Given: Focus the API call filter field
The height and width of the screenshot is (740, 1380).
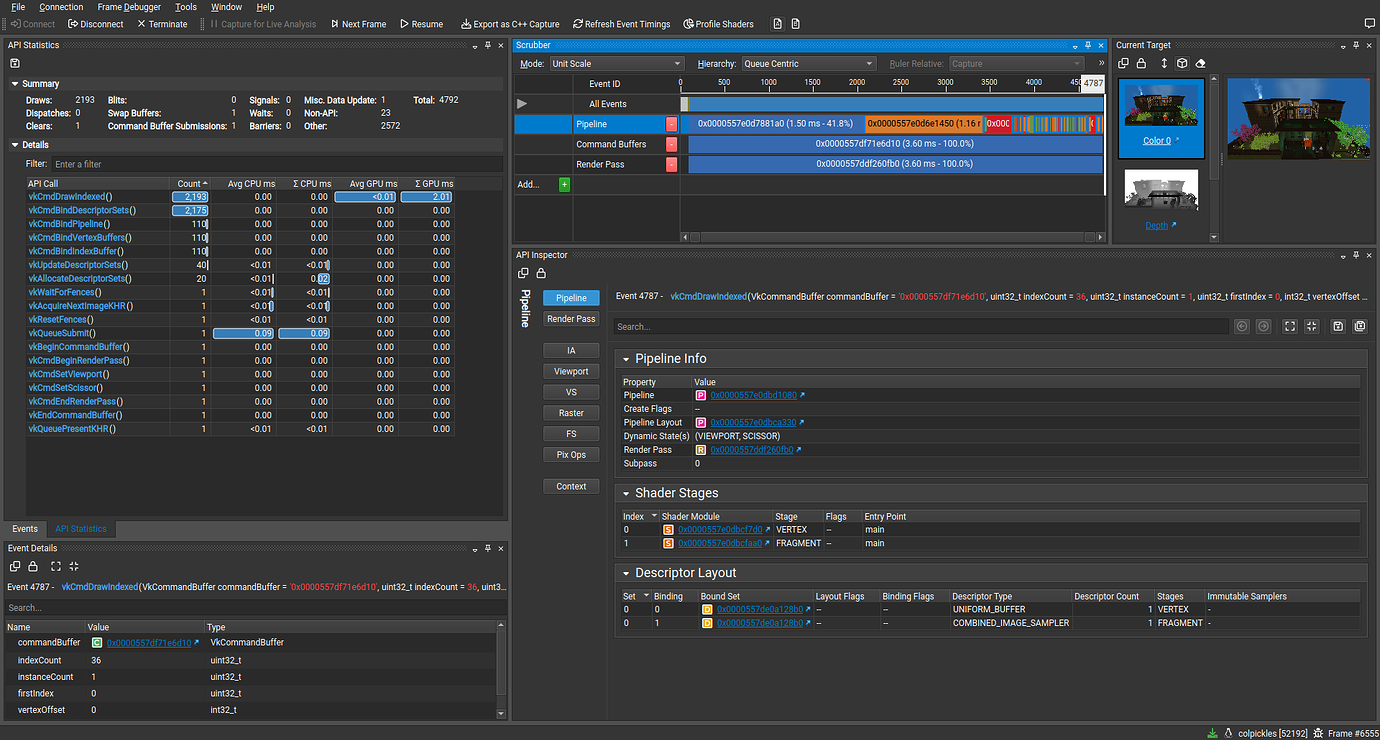Looking at the screenshot, I should click(x=277, y=164).
